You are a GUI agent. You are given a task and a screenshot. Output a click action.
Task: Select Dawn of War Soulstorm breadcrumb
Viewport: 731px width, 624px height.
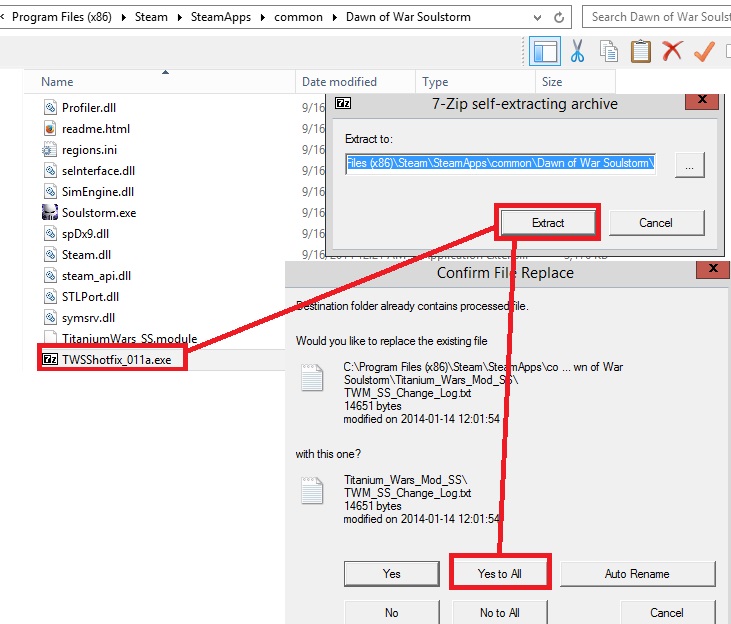408,17
